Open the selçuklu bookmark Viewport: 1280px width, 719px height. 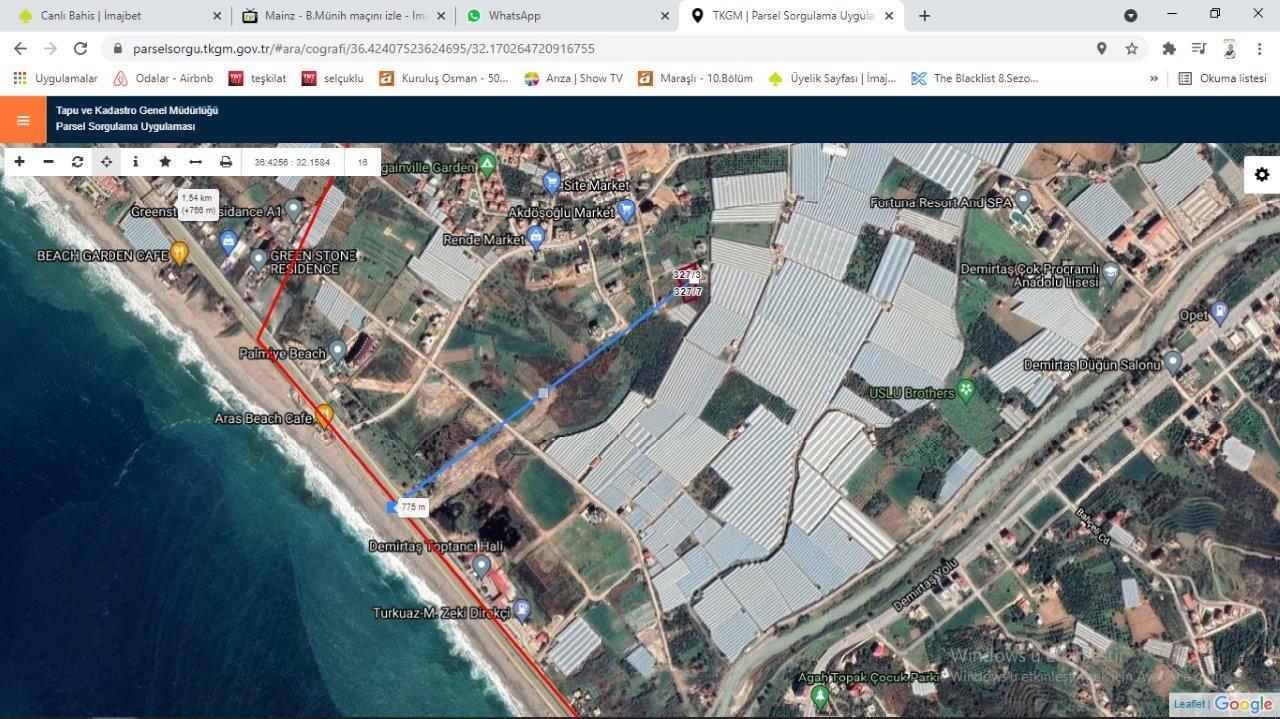point(333,78)
